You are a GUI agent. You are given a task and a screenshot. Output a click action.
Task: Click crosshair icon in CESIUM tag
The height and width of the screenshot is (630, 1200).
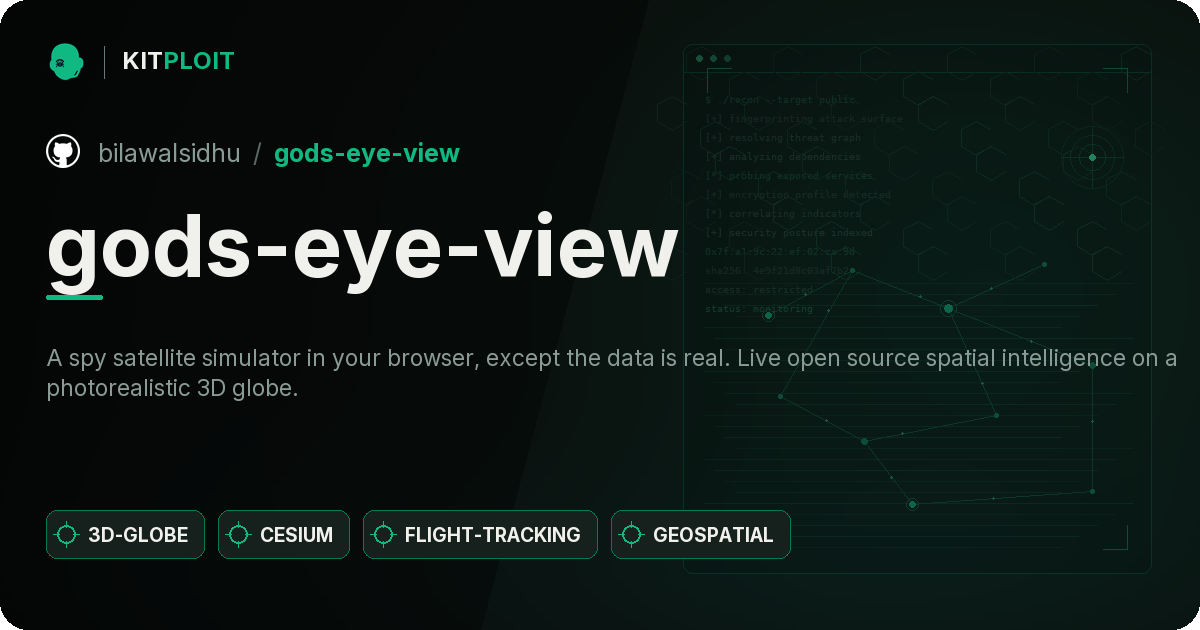(239, 535)
